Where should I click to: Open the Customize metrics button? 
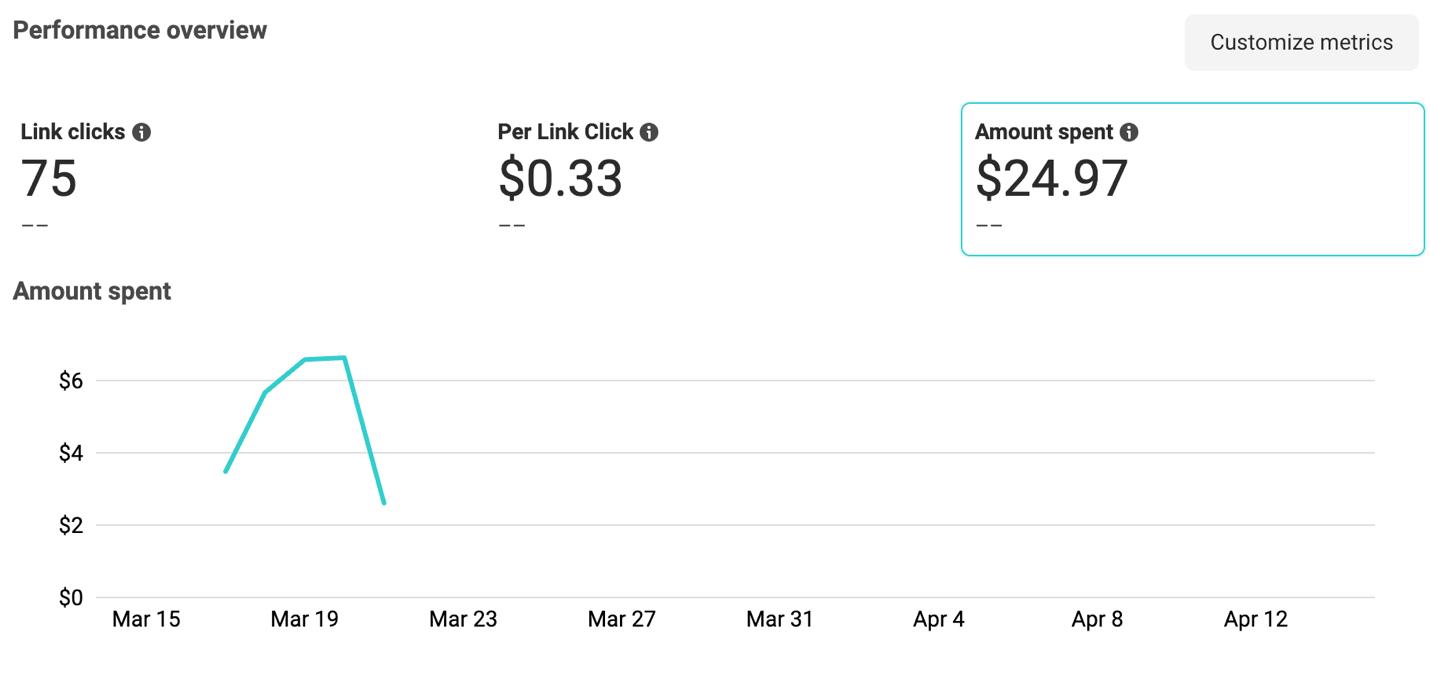click(1301, 42)
